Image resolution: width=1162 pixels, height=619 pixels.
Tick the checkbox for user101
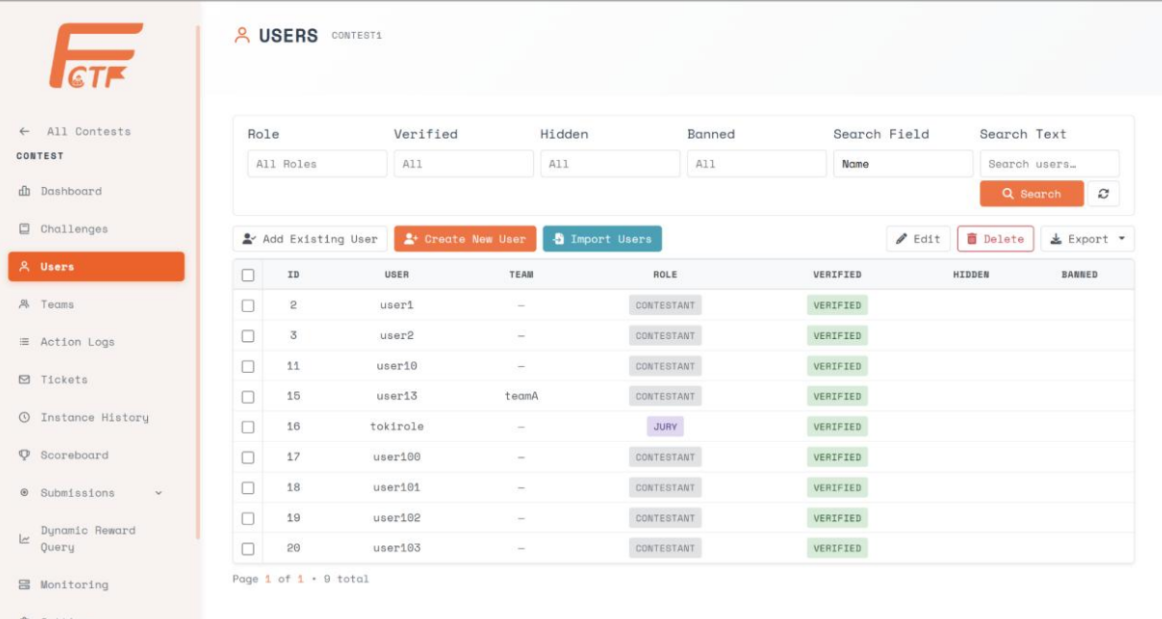pos(248,488)
